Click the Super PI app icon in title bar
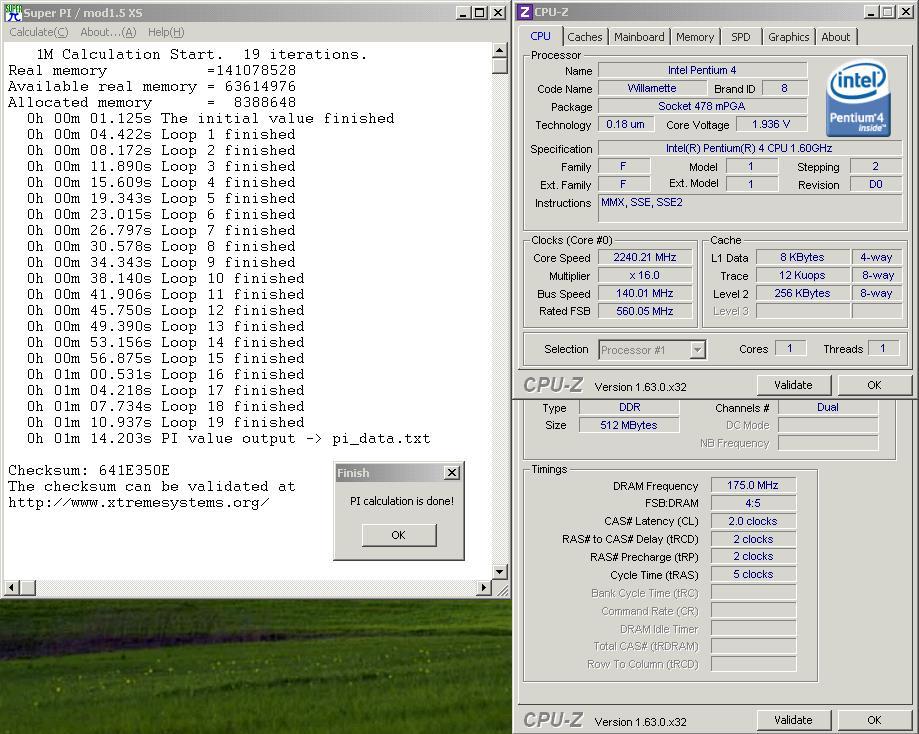The height and width of the screenshot is (734, 919). (x=12, y=12)
